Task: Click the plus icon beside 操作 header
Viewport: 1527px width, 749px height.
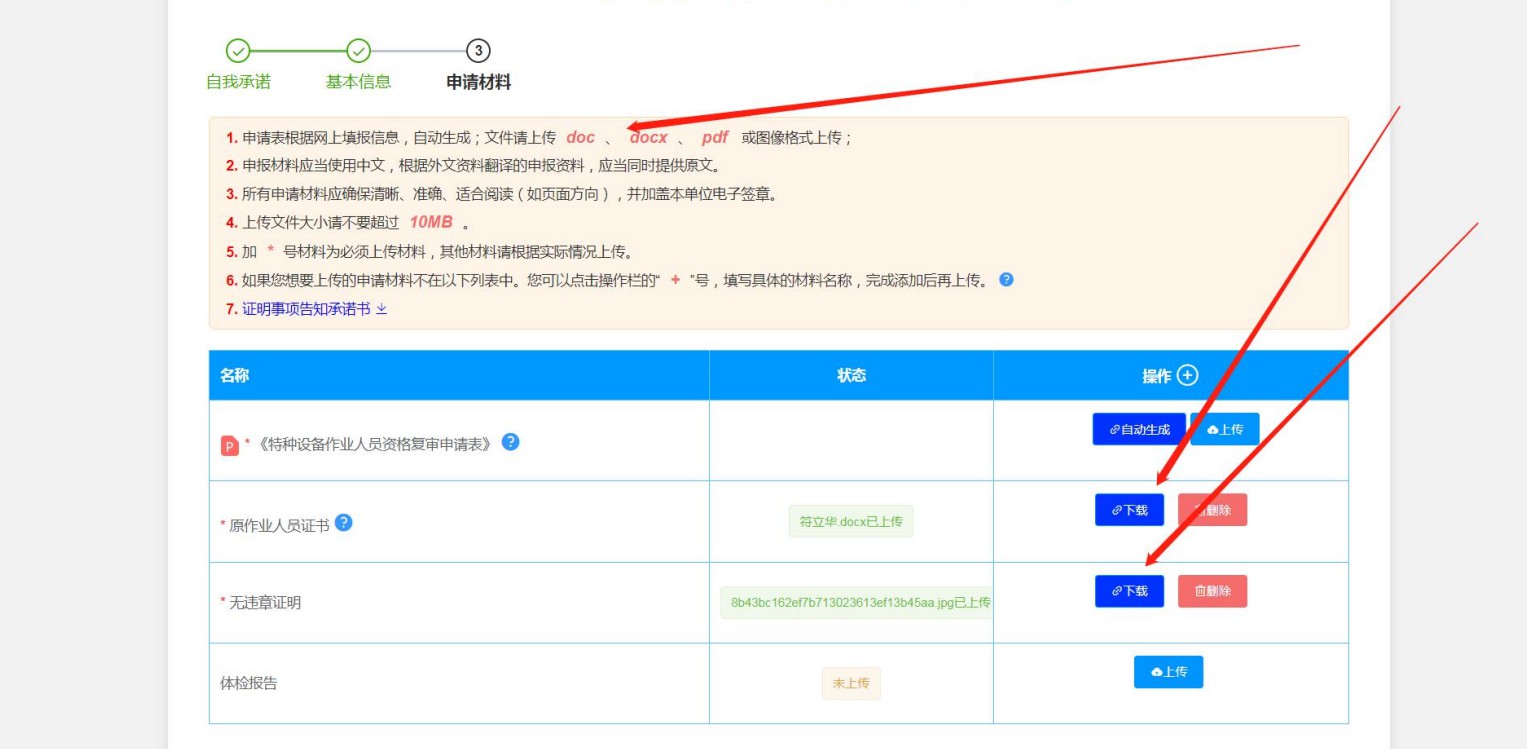Action: [1187, 375]
